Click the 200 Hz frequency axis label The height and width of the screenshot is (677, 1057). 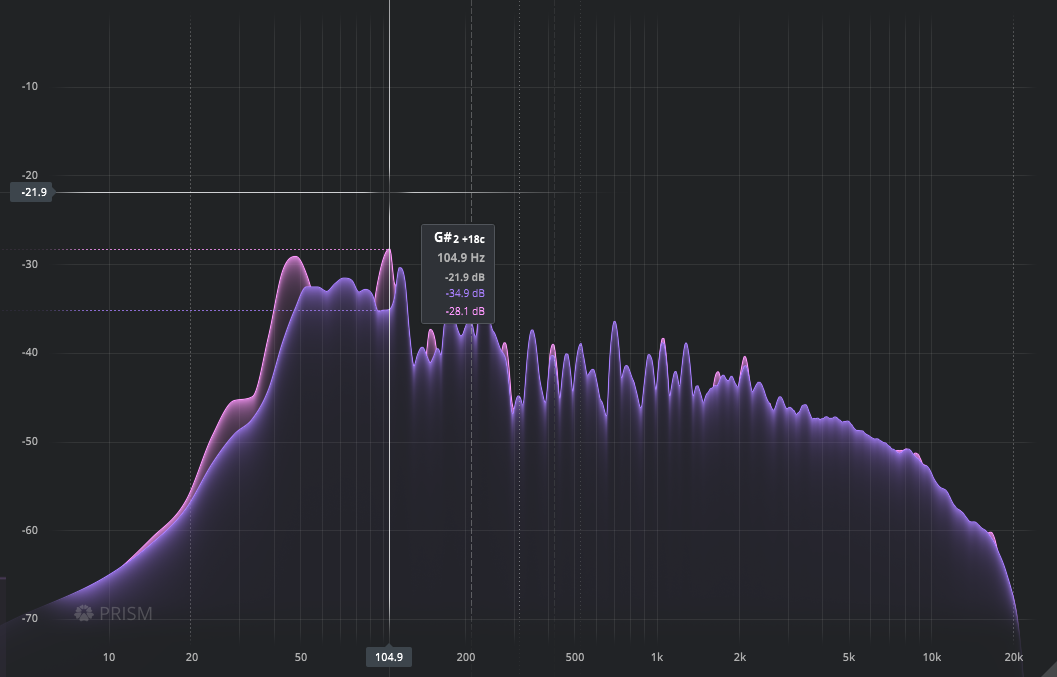(466, 657)
